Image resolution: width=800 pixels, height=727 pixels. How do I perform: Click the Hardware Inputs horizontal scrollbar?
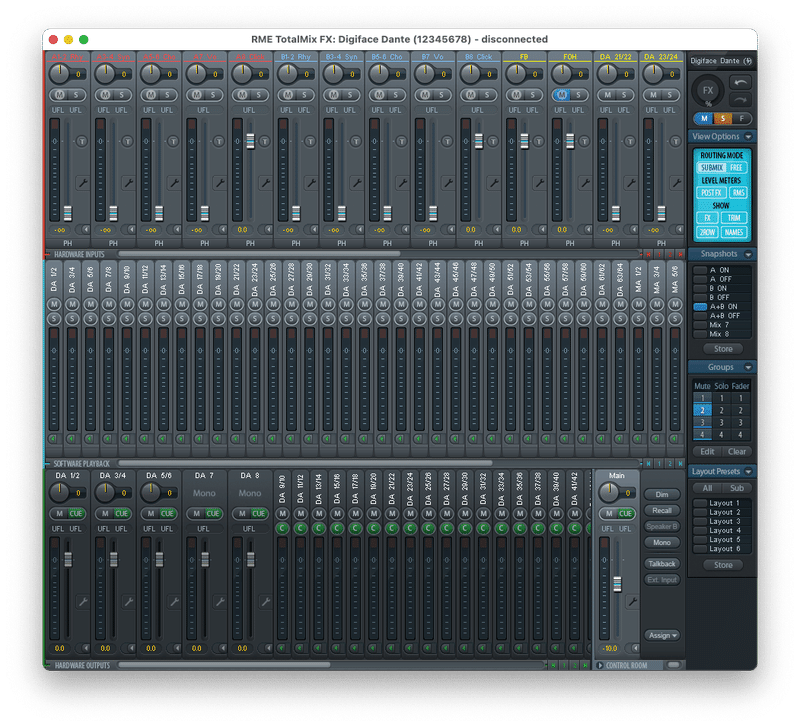tap(259, 254)
